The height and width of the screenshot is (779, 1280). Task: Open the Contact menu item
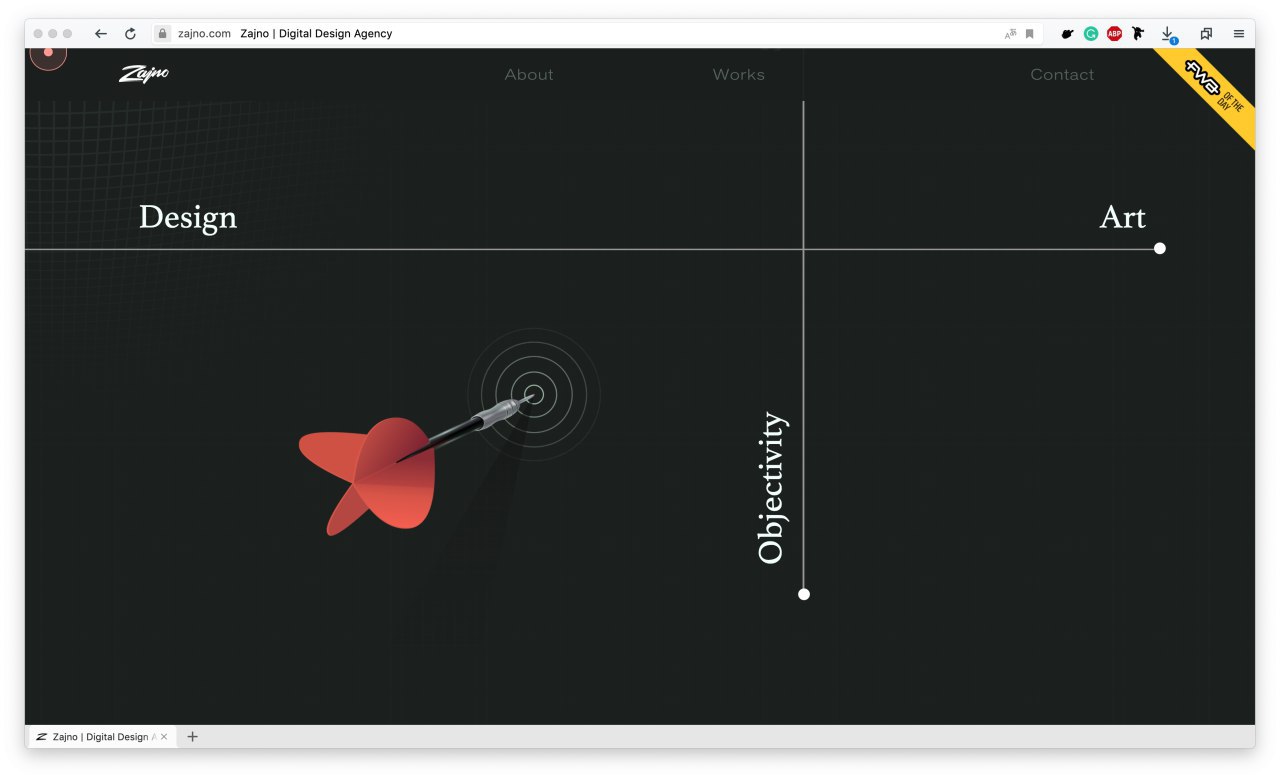(x=1062, y=75)
